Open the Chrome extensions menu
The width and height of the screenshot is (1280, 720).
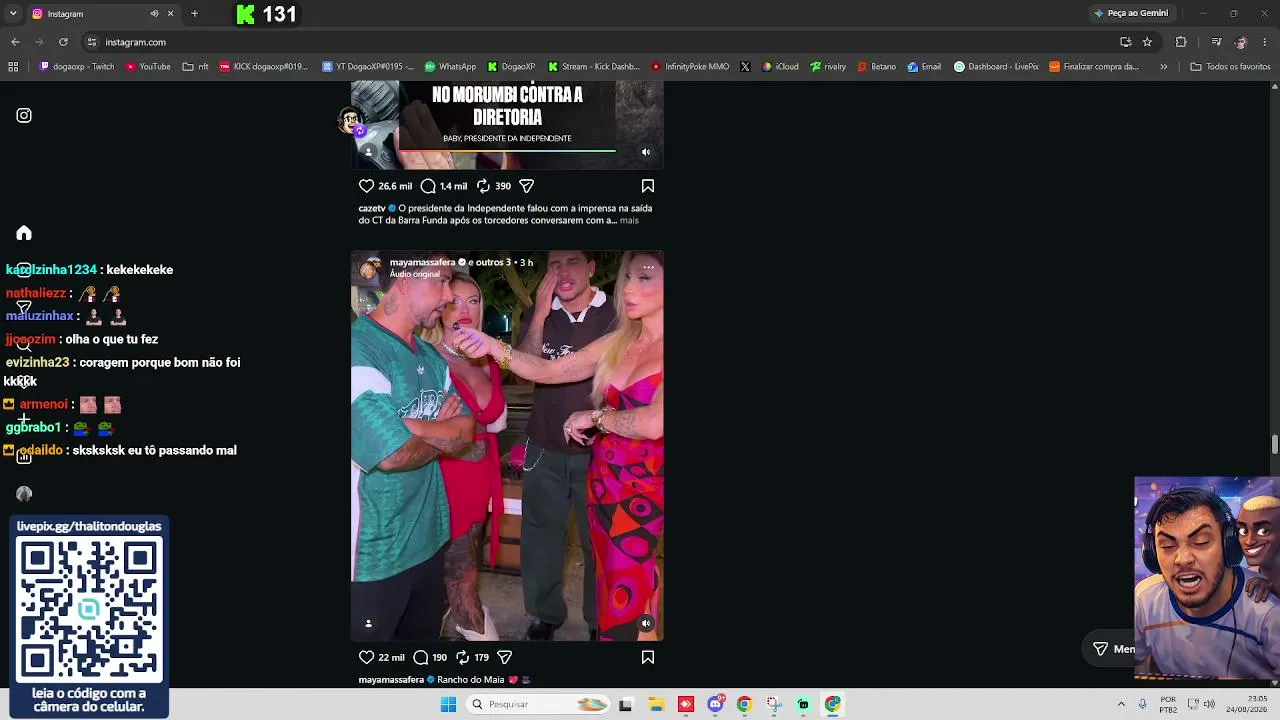[1181, 42]
